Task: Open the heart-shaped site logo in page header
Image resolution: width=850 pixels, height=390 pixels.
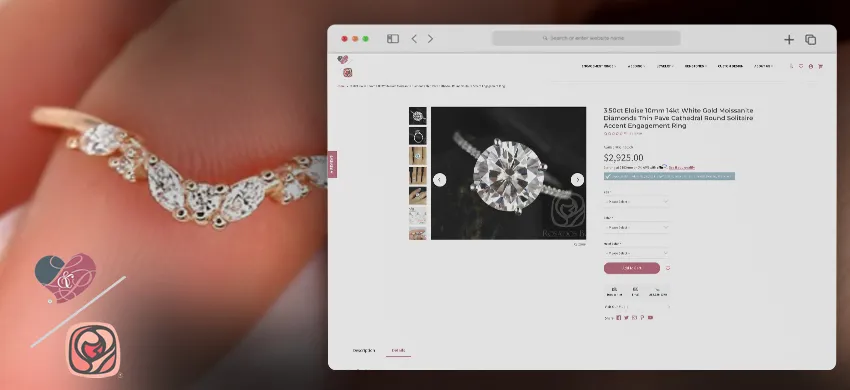Action: click(343, 60)
